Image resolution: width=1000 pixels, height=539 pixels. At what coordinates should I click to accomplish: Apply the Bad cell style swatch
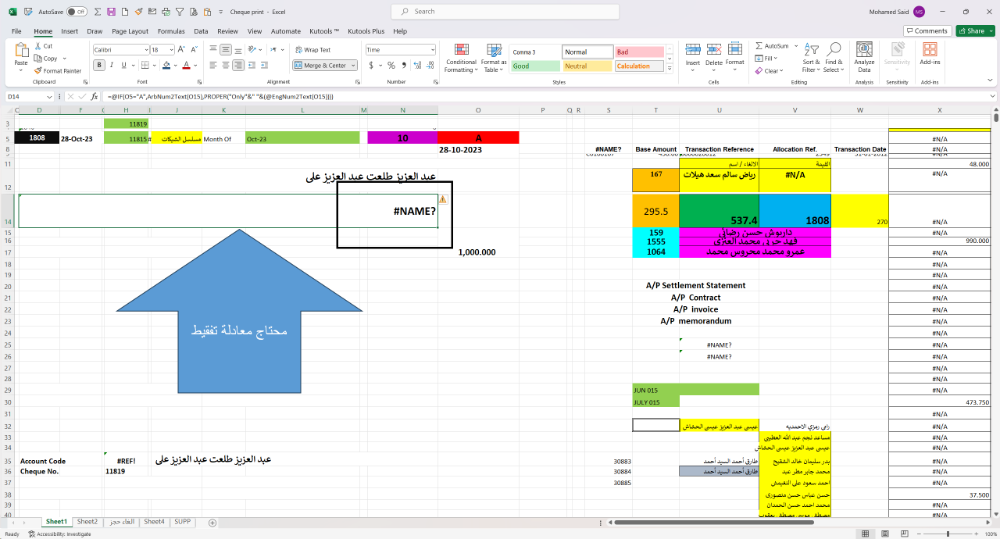pos(639,52)
